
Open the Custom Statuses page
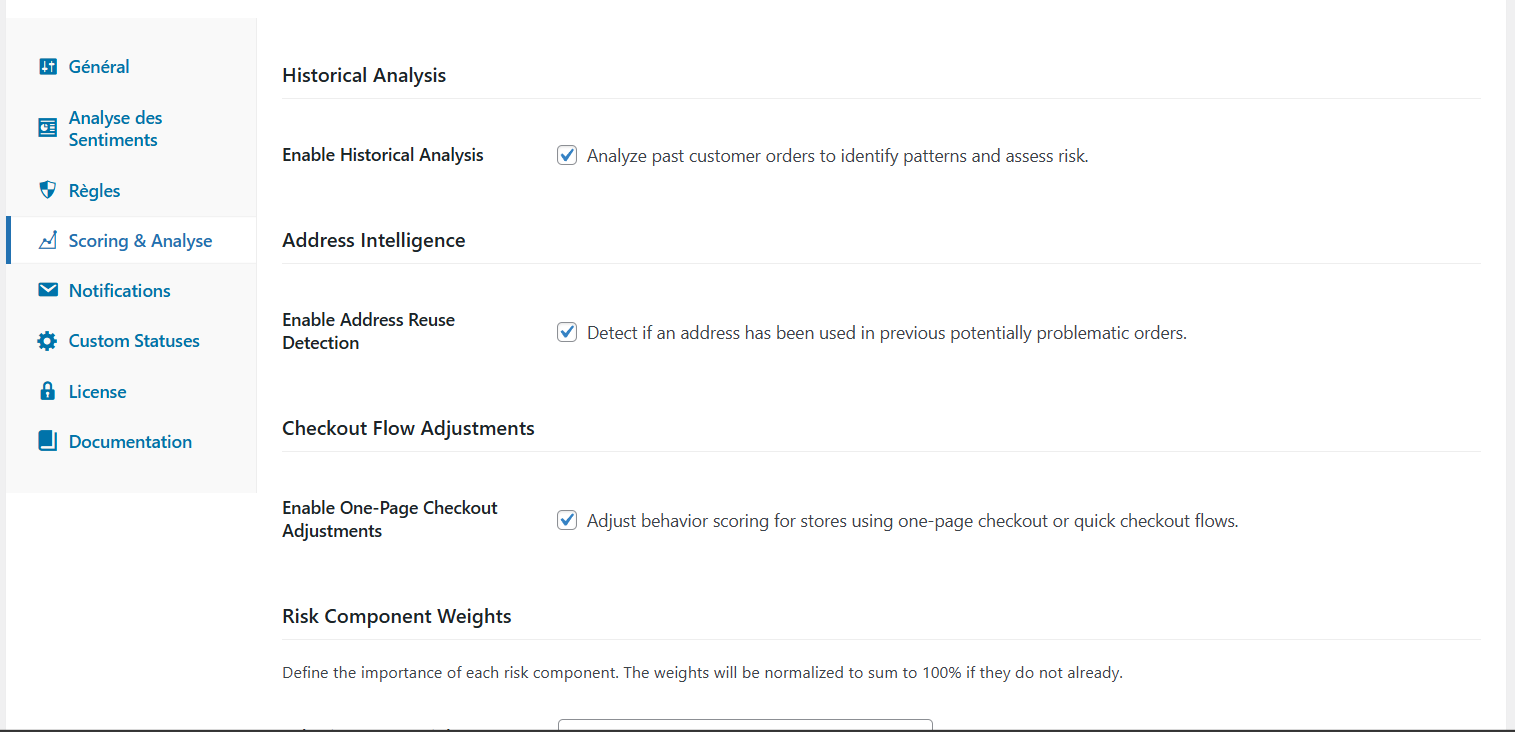(134, 340)
